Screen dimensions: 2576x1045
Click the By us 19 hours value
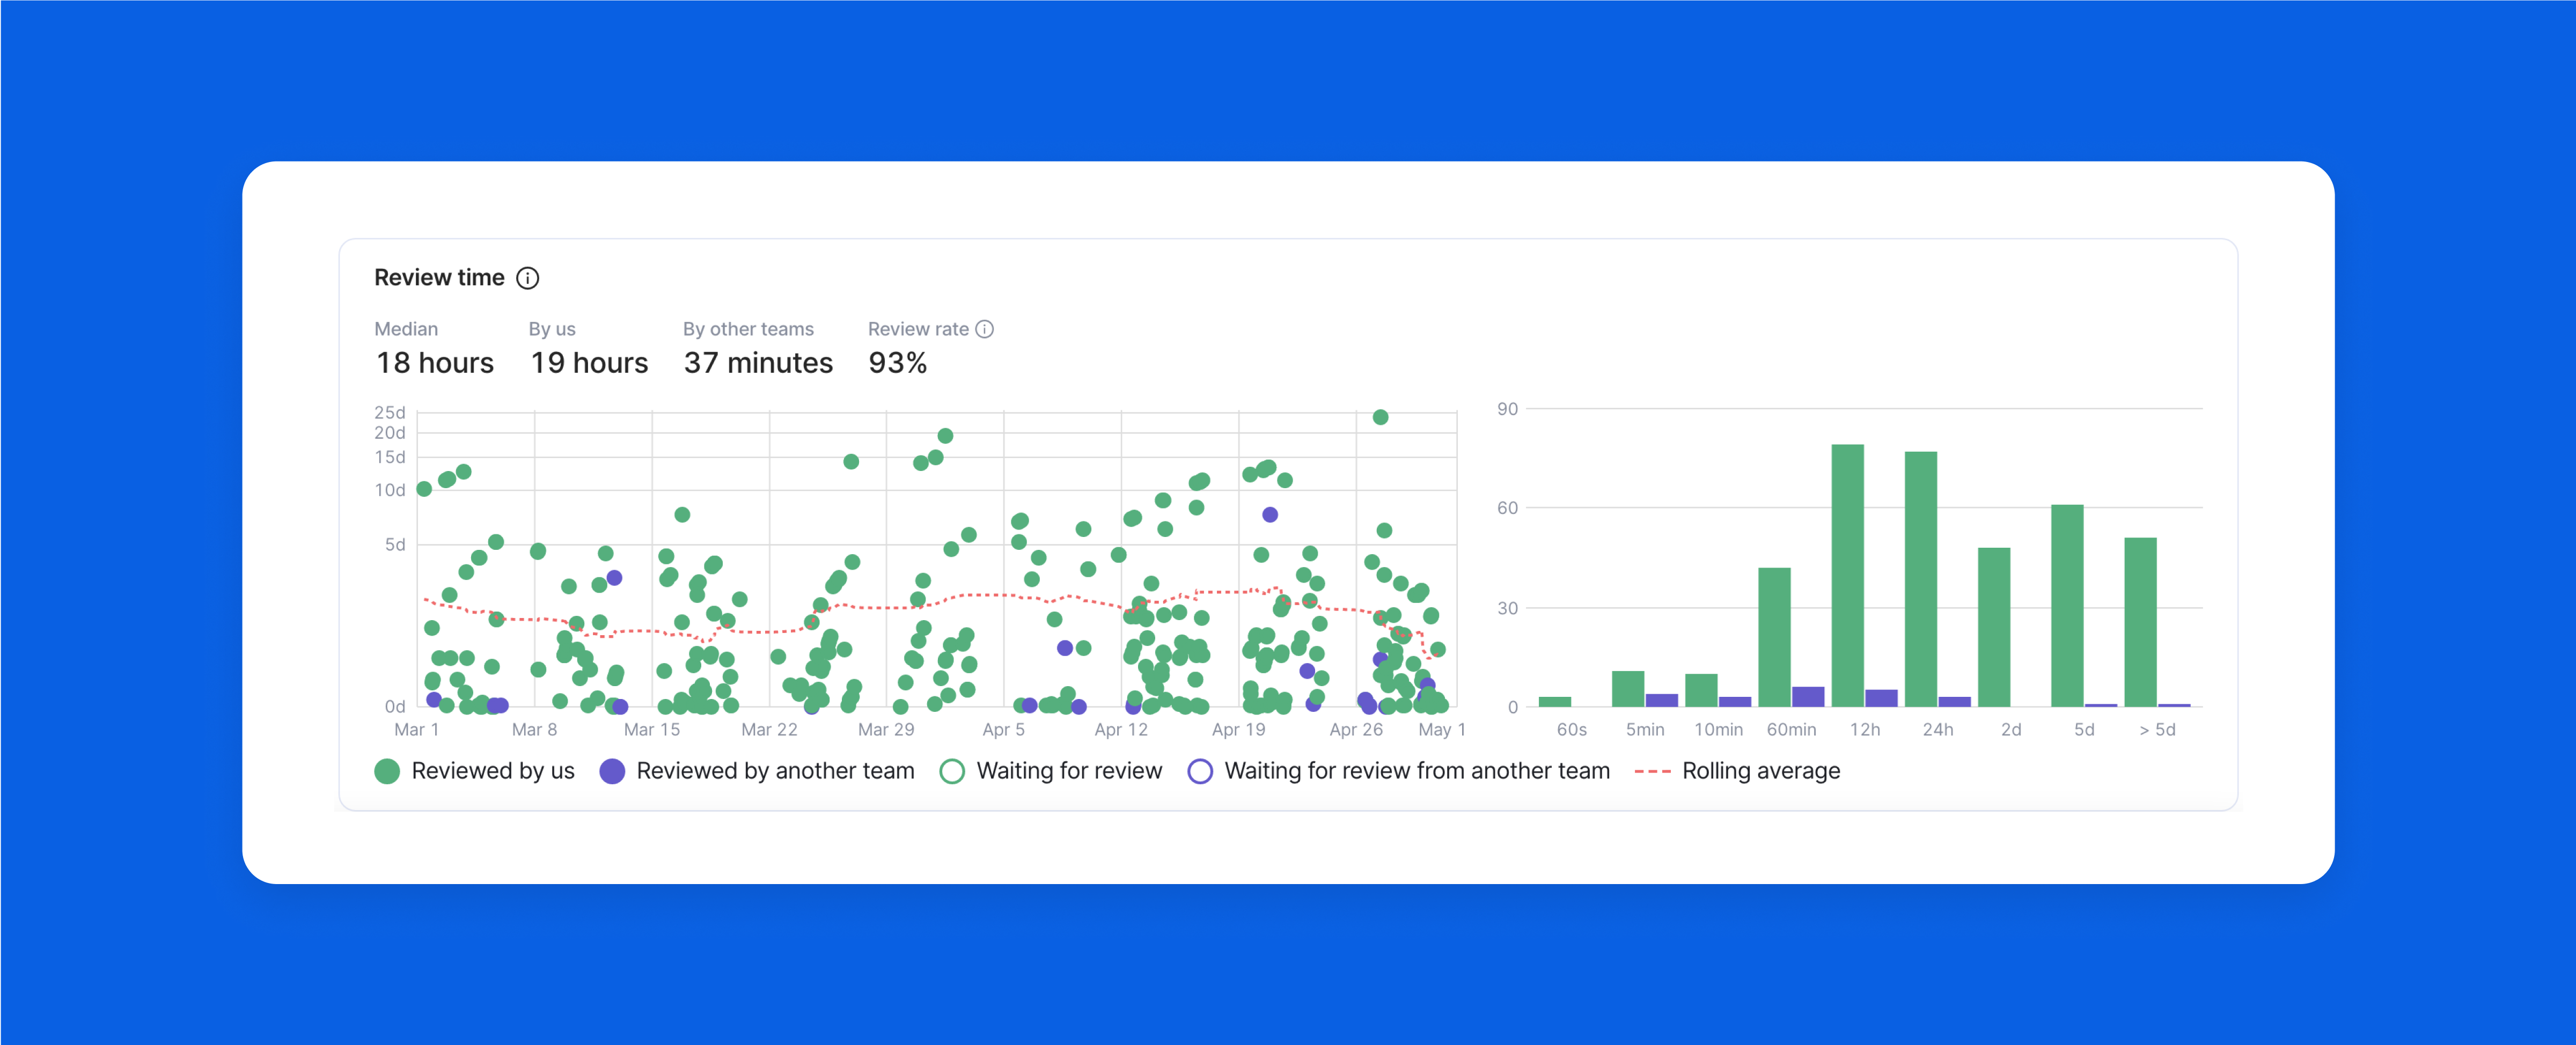(589, 363)
